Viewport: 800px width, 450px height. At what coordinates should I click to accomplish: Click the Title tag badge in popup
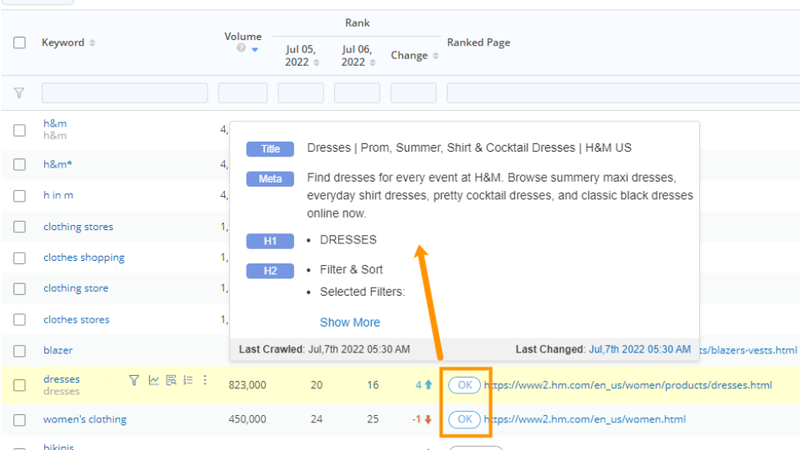click(270, 149)
